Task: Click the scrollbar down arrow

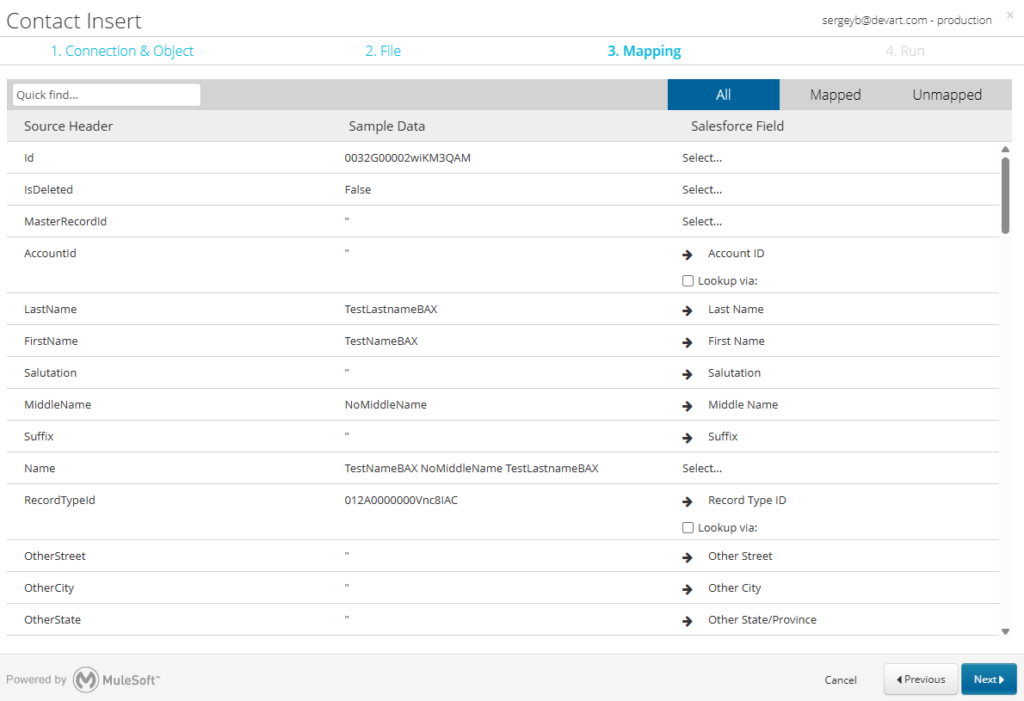Action: [1005, 631]
